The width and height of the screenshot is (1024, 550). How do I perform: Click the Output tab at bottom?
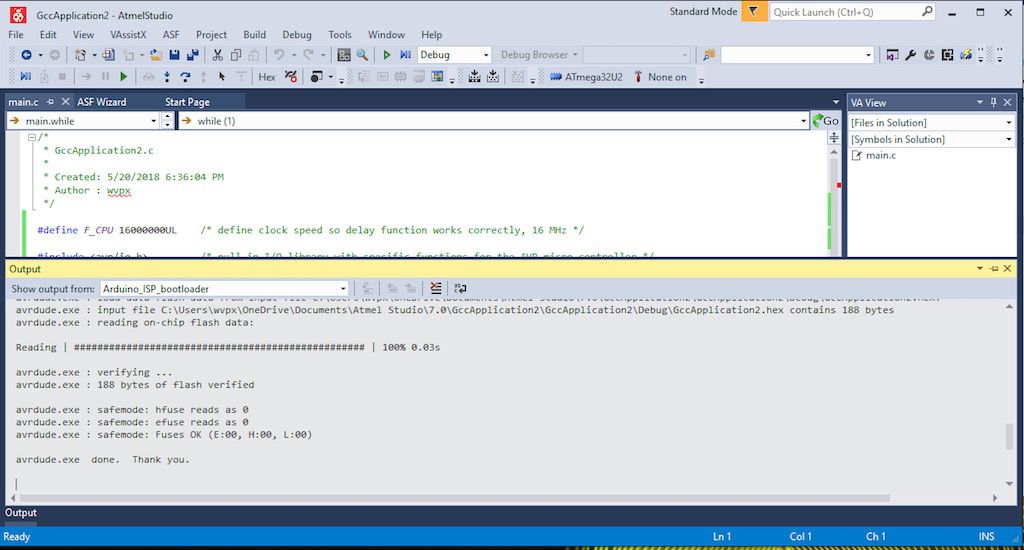point(20,513)
